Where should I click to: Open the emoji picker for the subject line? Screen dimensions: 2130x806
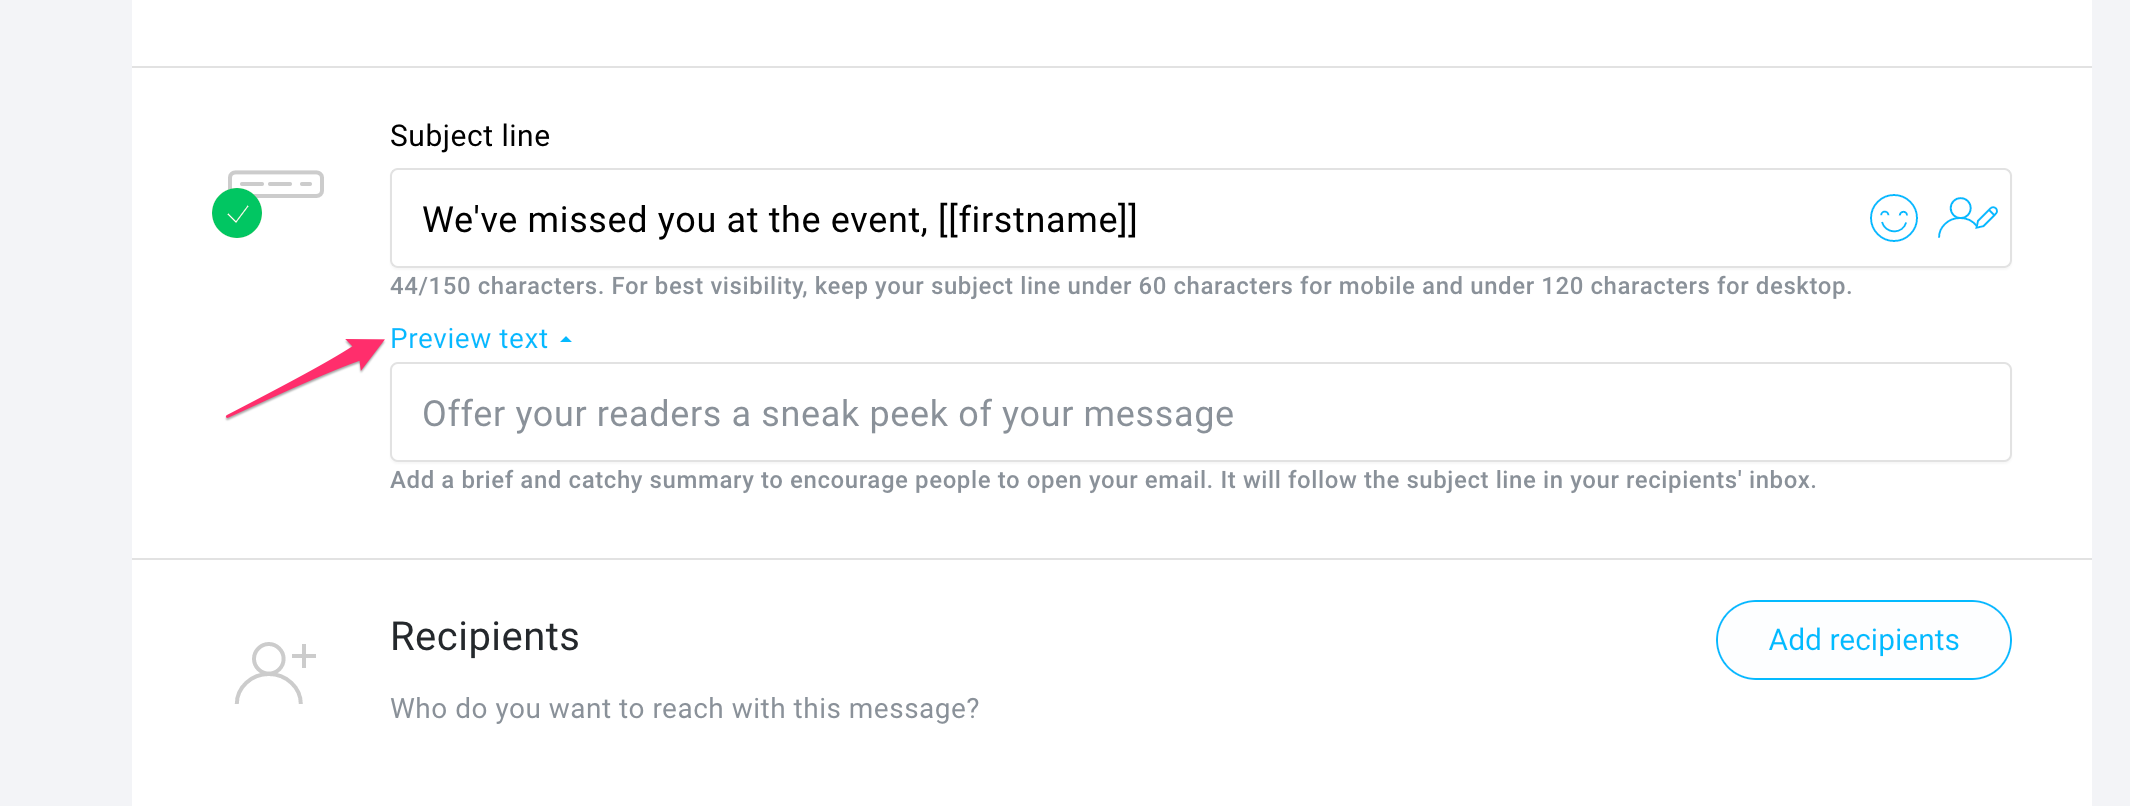pos(1893,217)
